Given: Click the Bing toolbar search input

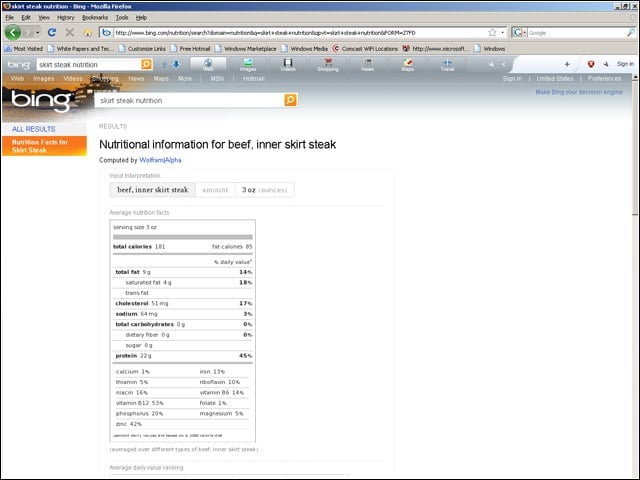Looking at the screenshot, I should (89, 64).
